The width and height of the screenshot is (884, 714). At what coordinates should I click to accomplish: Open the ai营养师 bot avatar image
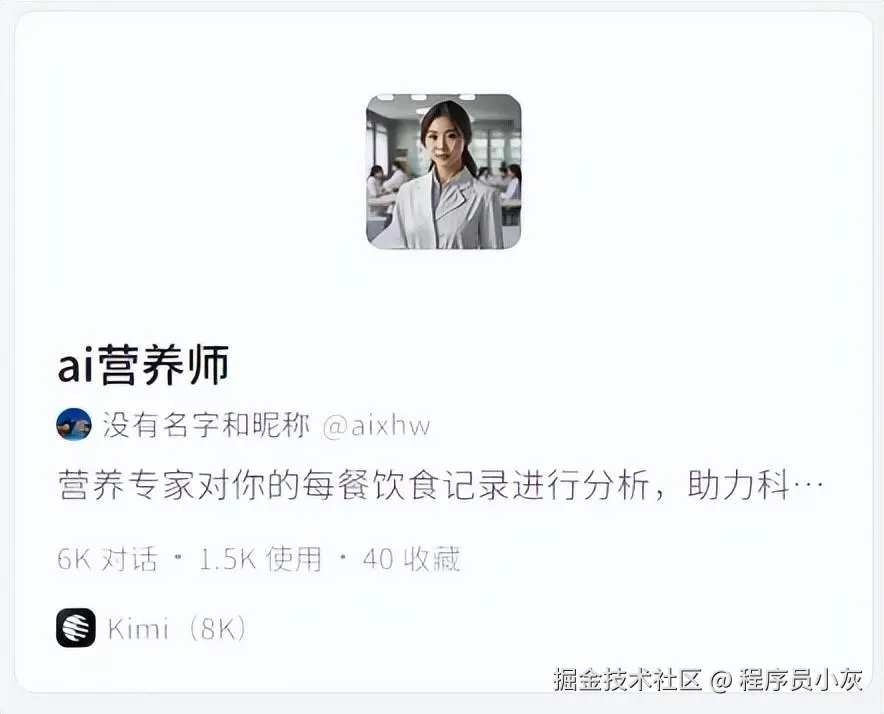point(444,171)
